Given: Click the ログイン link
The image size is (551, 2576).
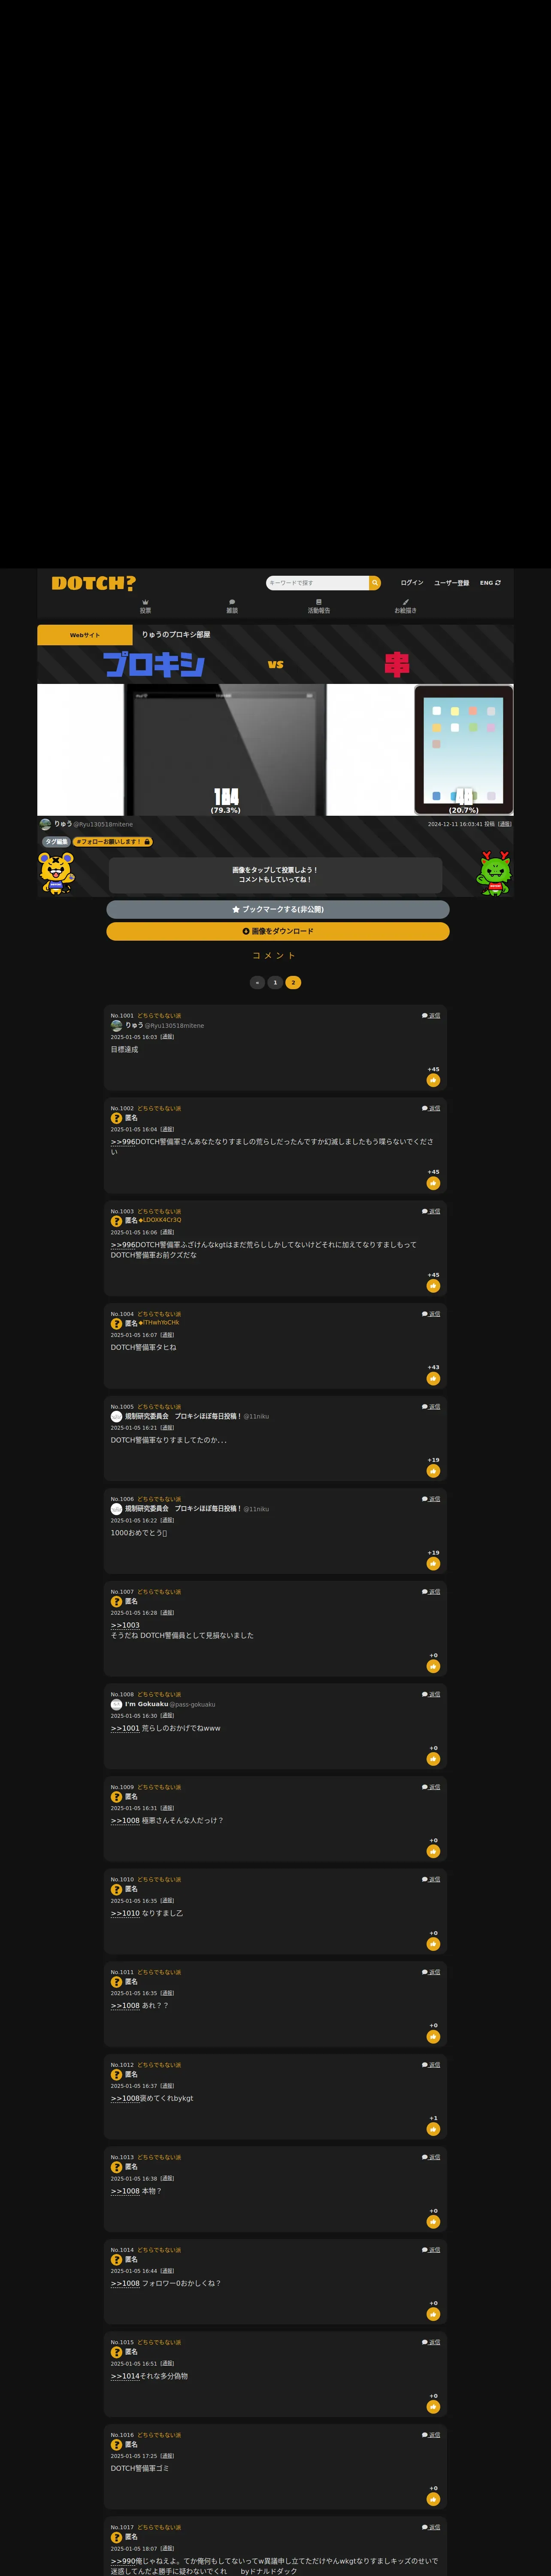Looking at the screenshot, I should [412, 583].
